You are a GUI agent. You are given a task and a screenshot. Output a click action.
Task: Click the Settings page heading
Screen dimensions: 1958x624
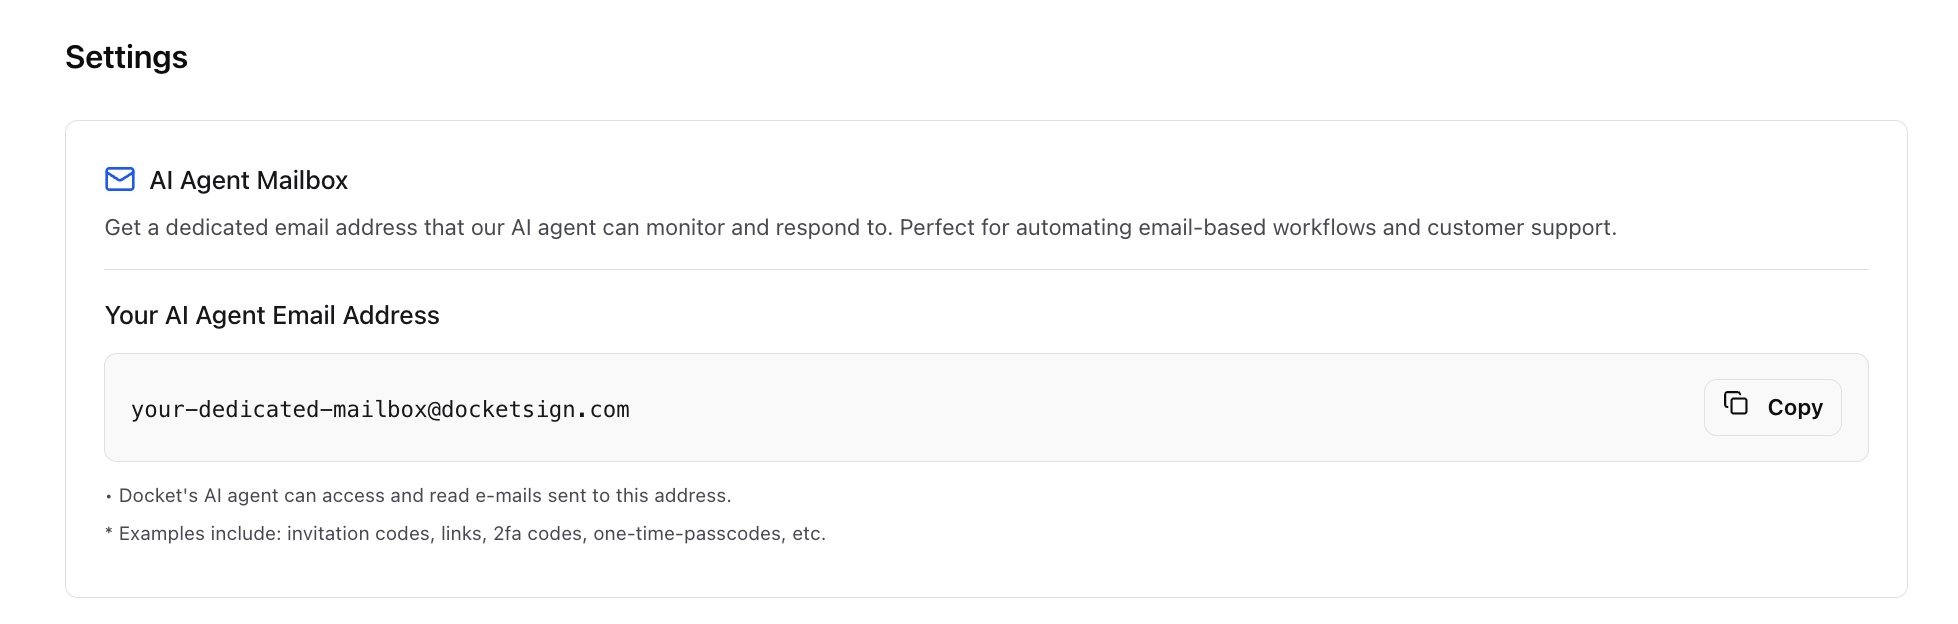click(126, 57)
